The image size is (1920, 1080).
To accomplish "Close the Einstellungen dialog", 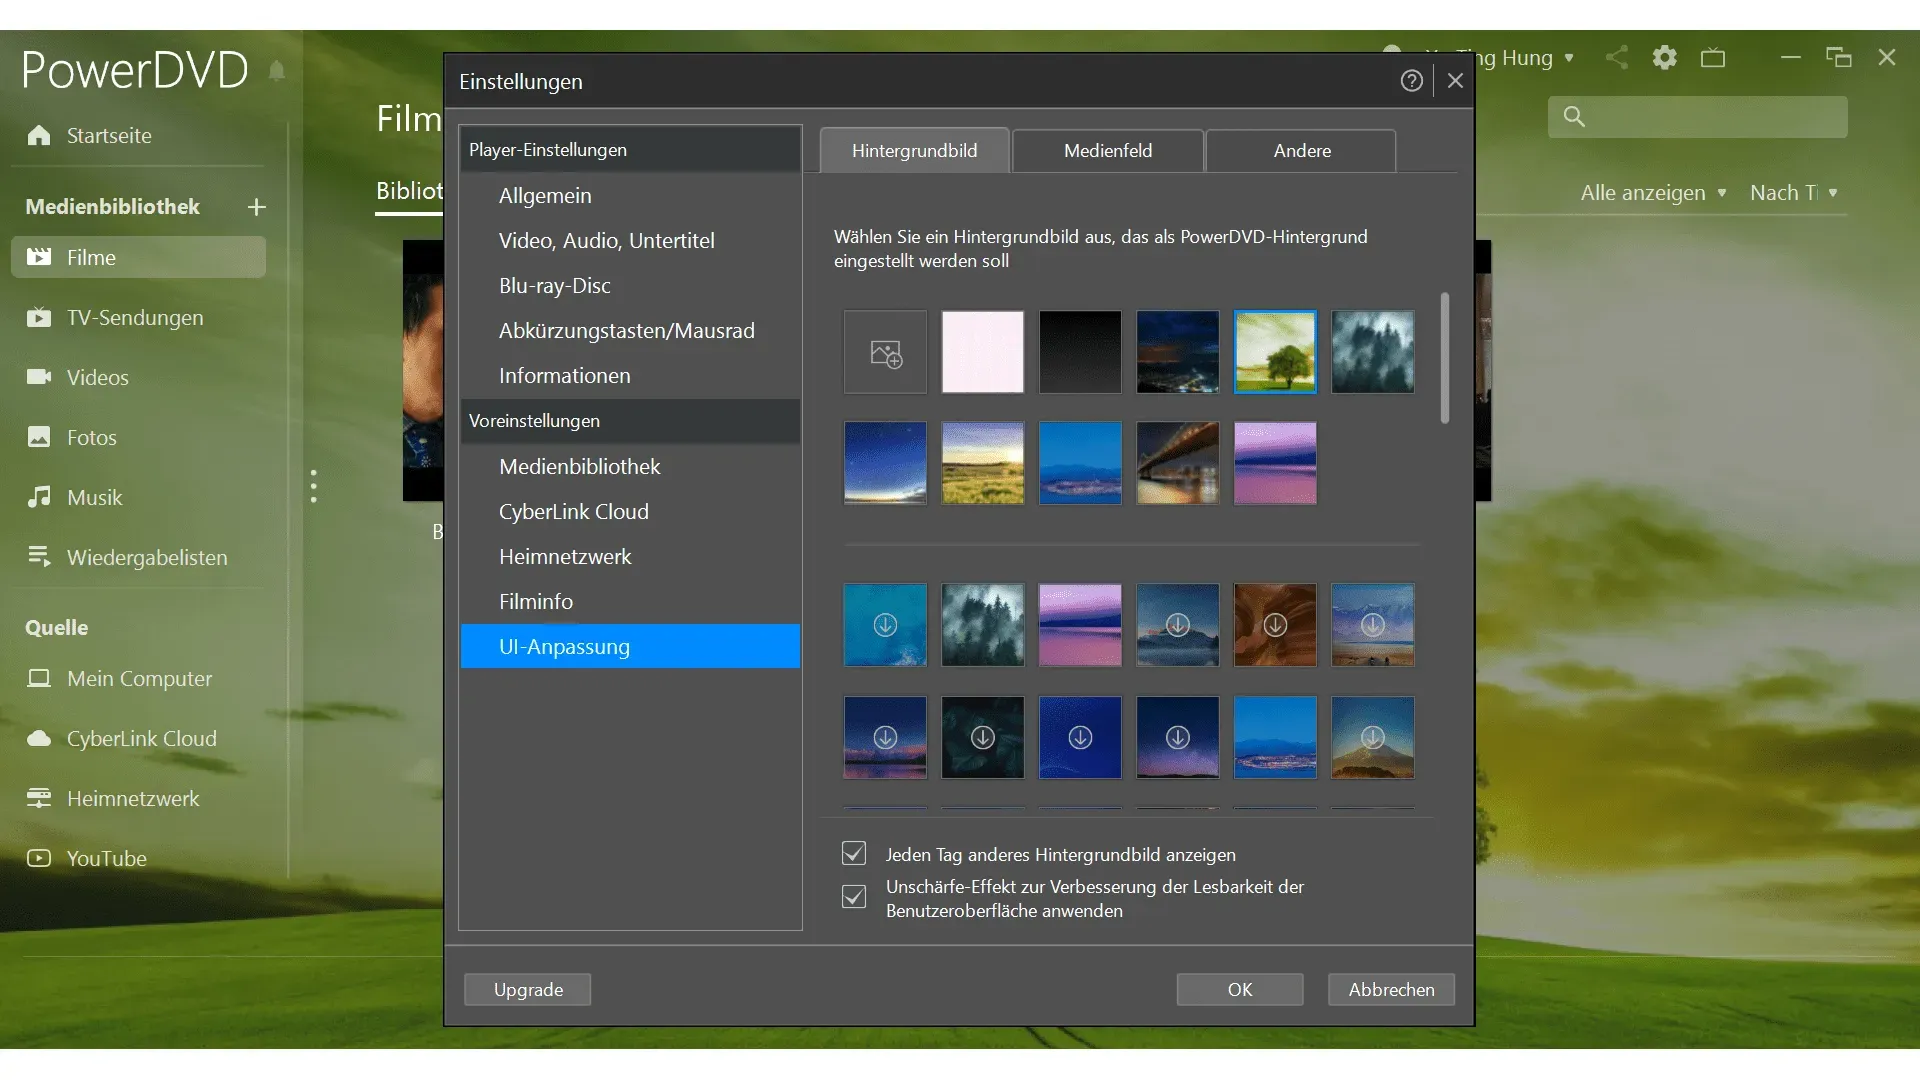I will 1455,81.
